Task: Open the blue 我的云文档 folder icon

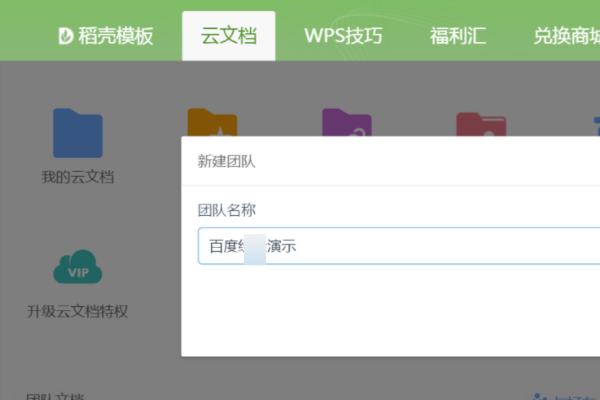Action: (78, 133)
